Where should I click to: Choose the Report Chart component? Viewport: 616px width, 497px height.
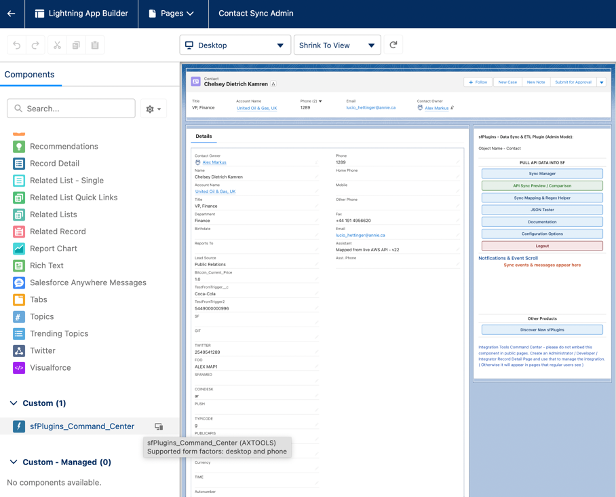[x=53, y=249]
